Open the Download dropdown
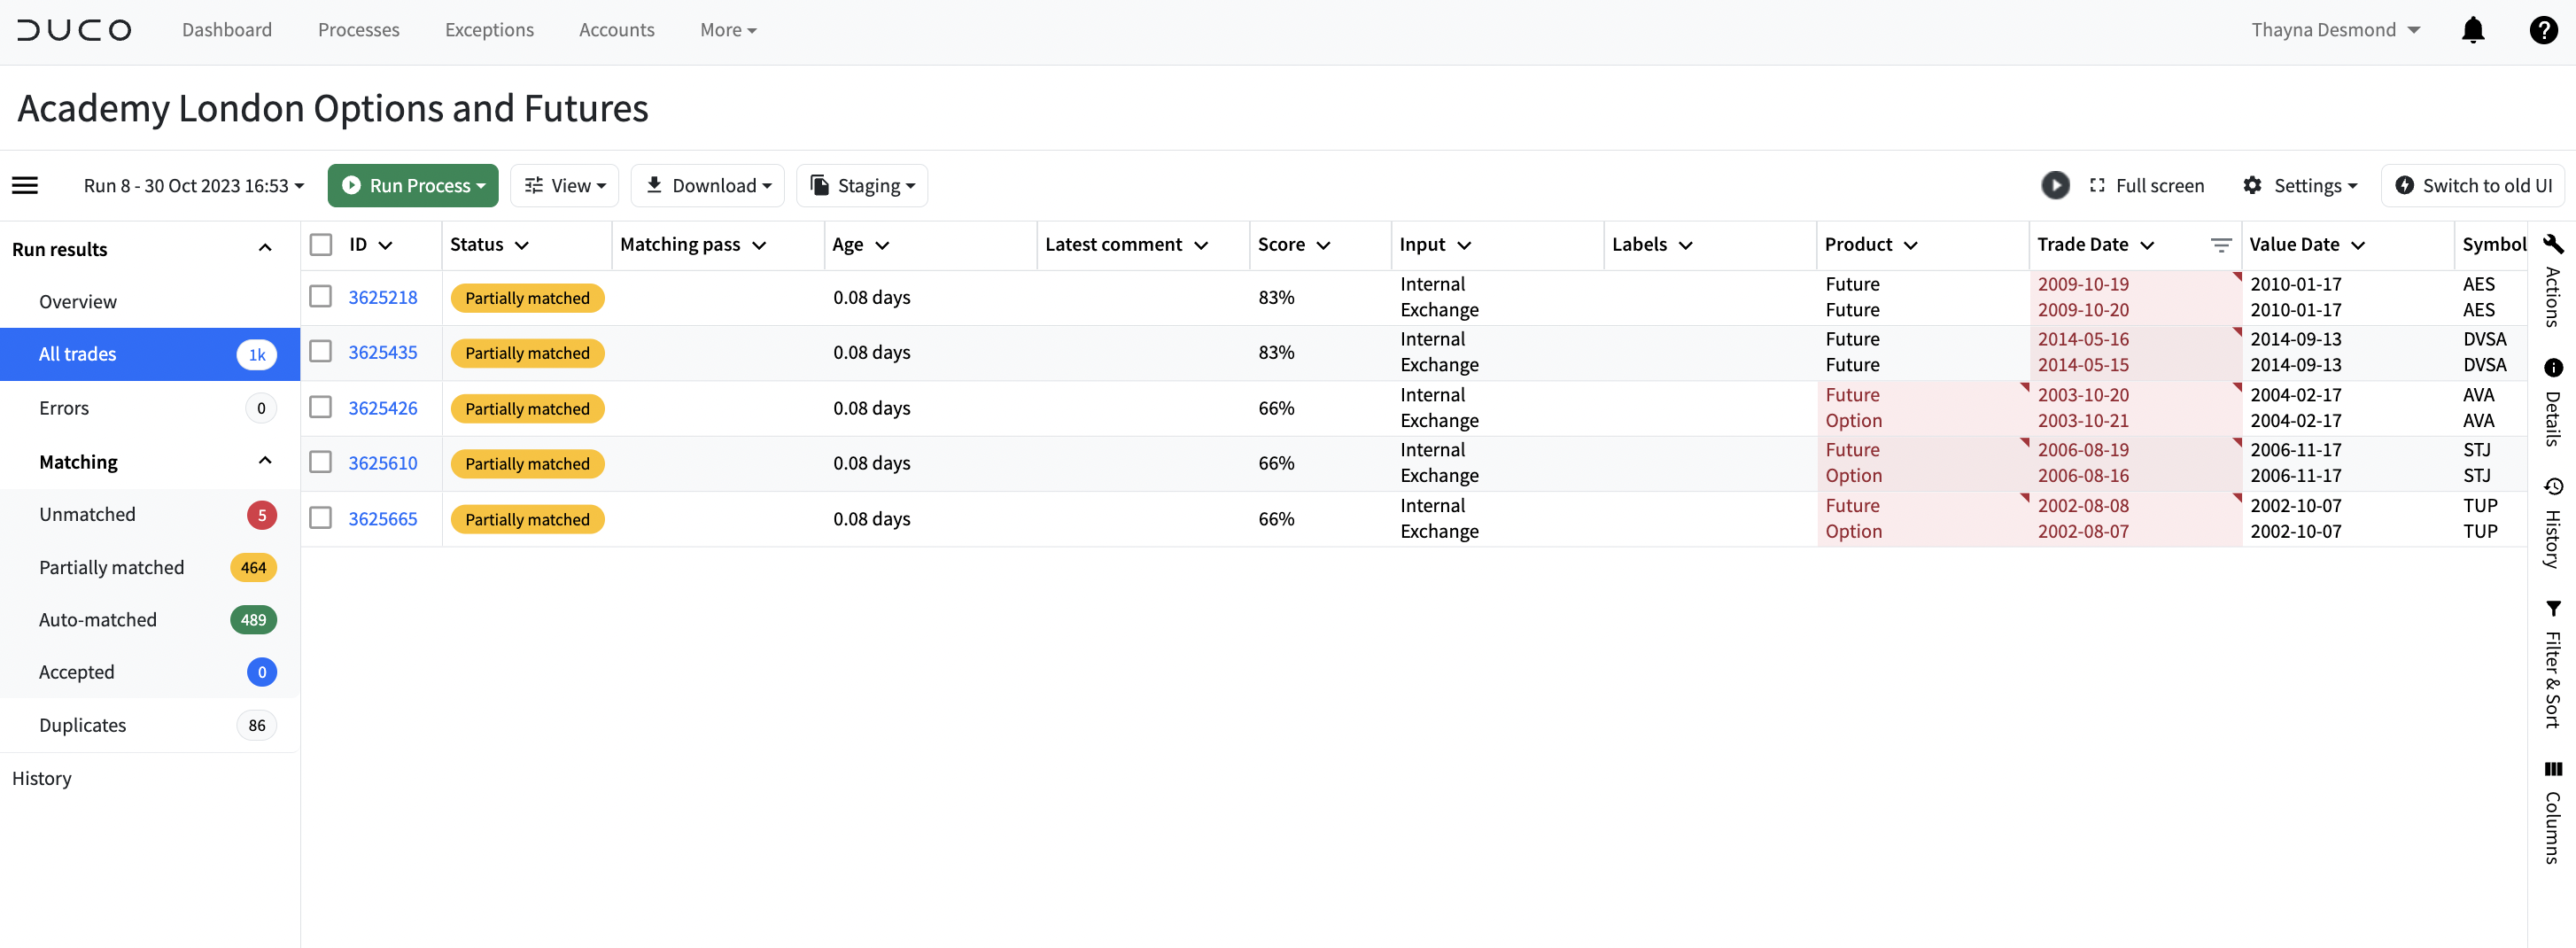Screen dimensions: 2576x948 coord(708,185)
